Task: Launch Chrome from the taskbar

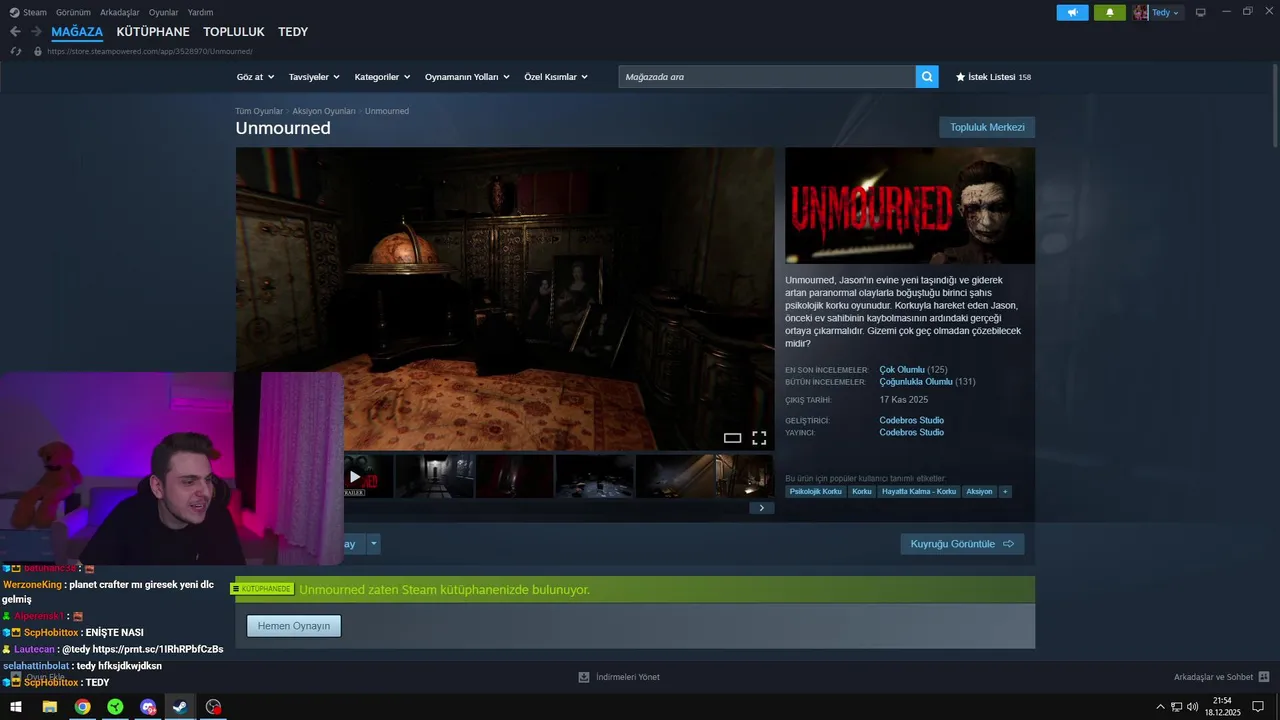Action: tap(83, 707)
